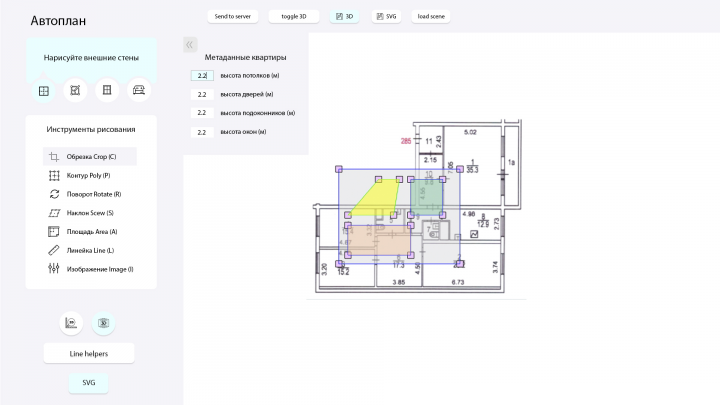Select the orange rectangle area on the plan
This screenshot has height=405, width=720.
pyautogui.click(x=379, y=240)
